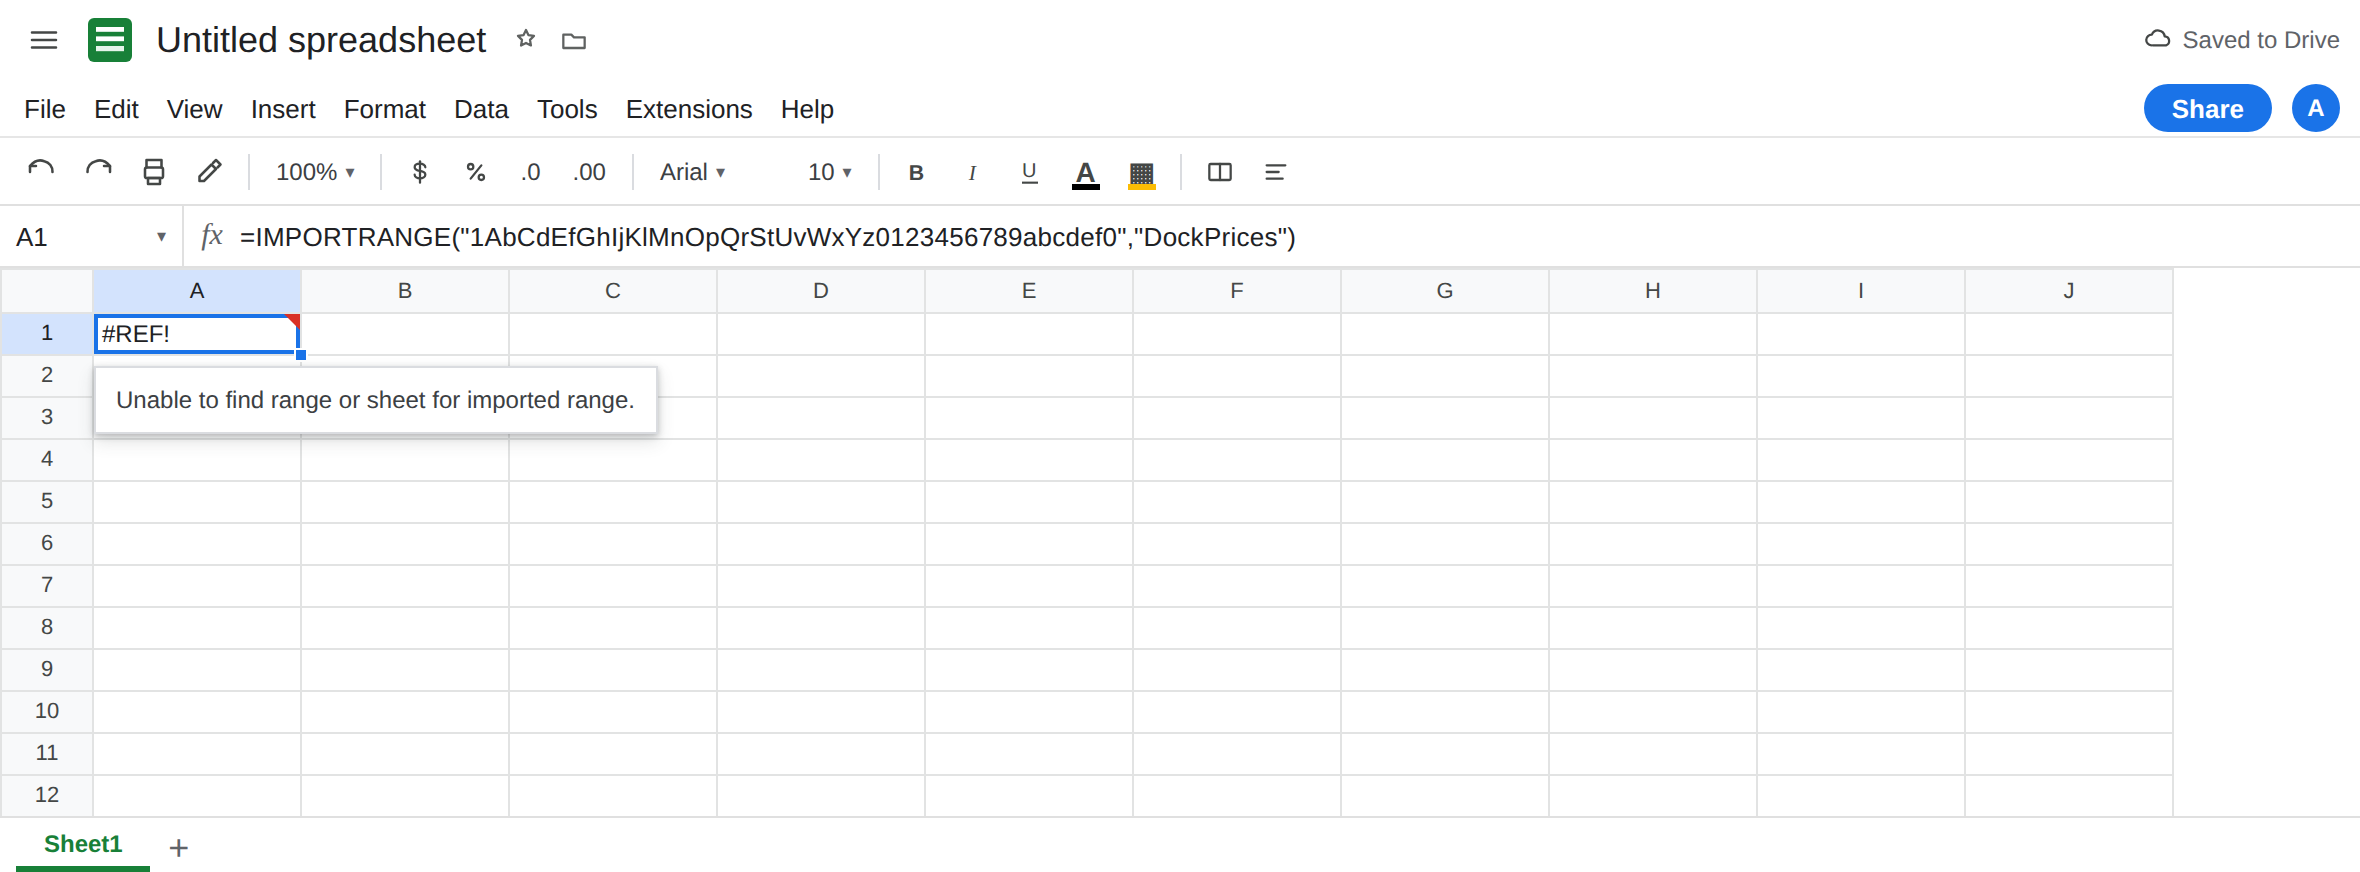This screenshot has height=872, width=2360.
Task: Open the fill color picker
Action: pos(1142,174)
